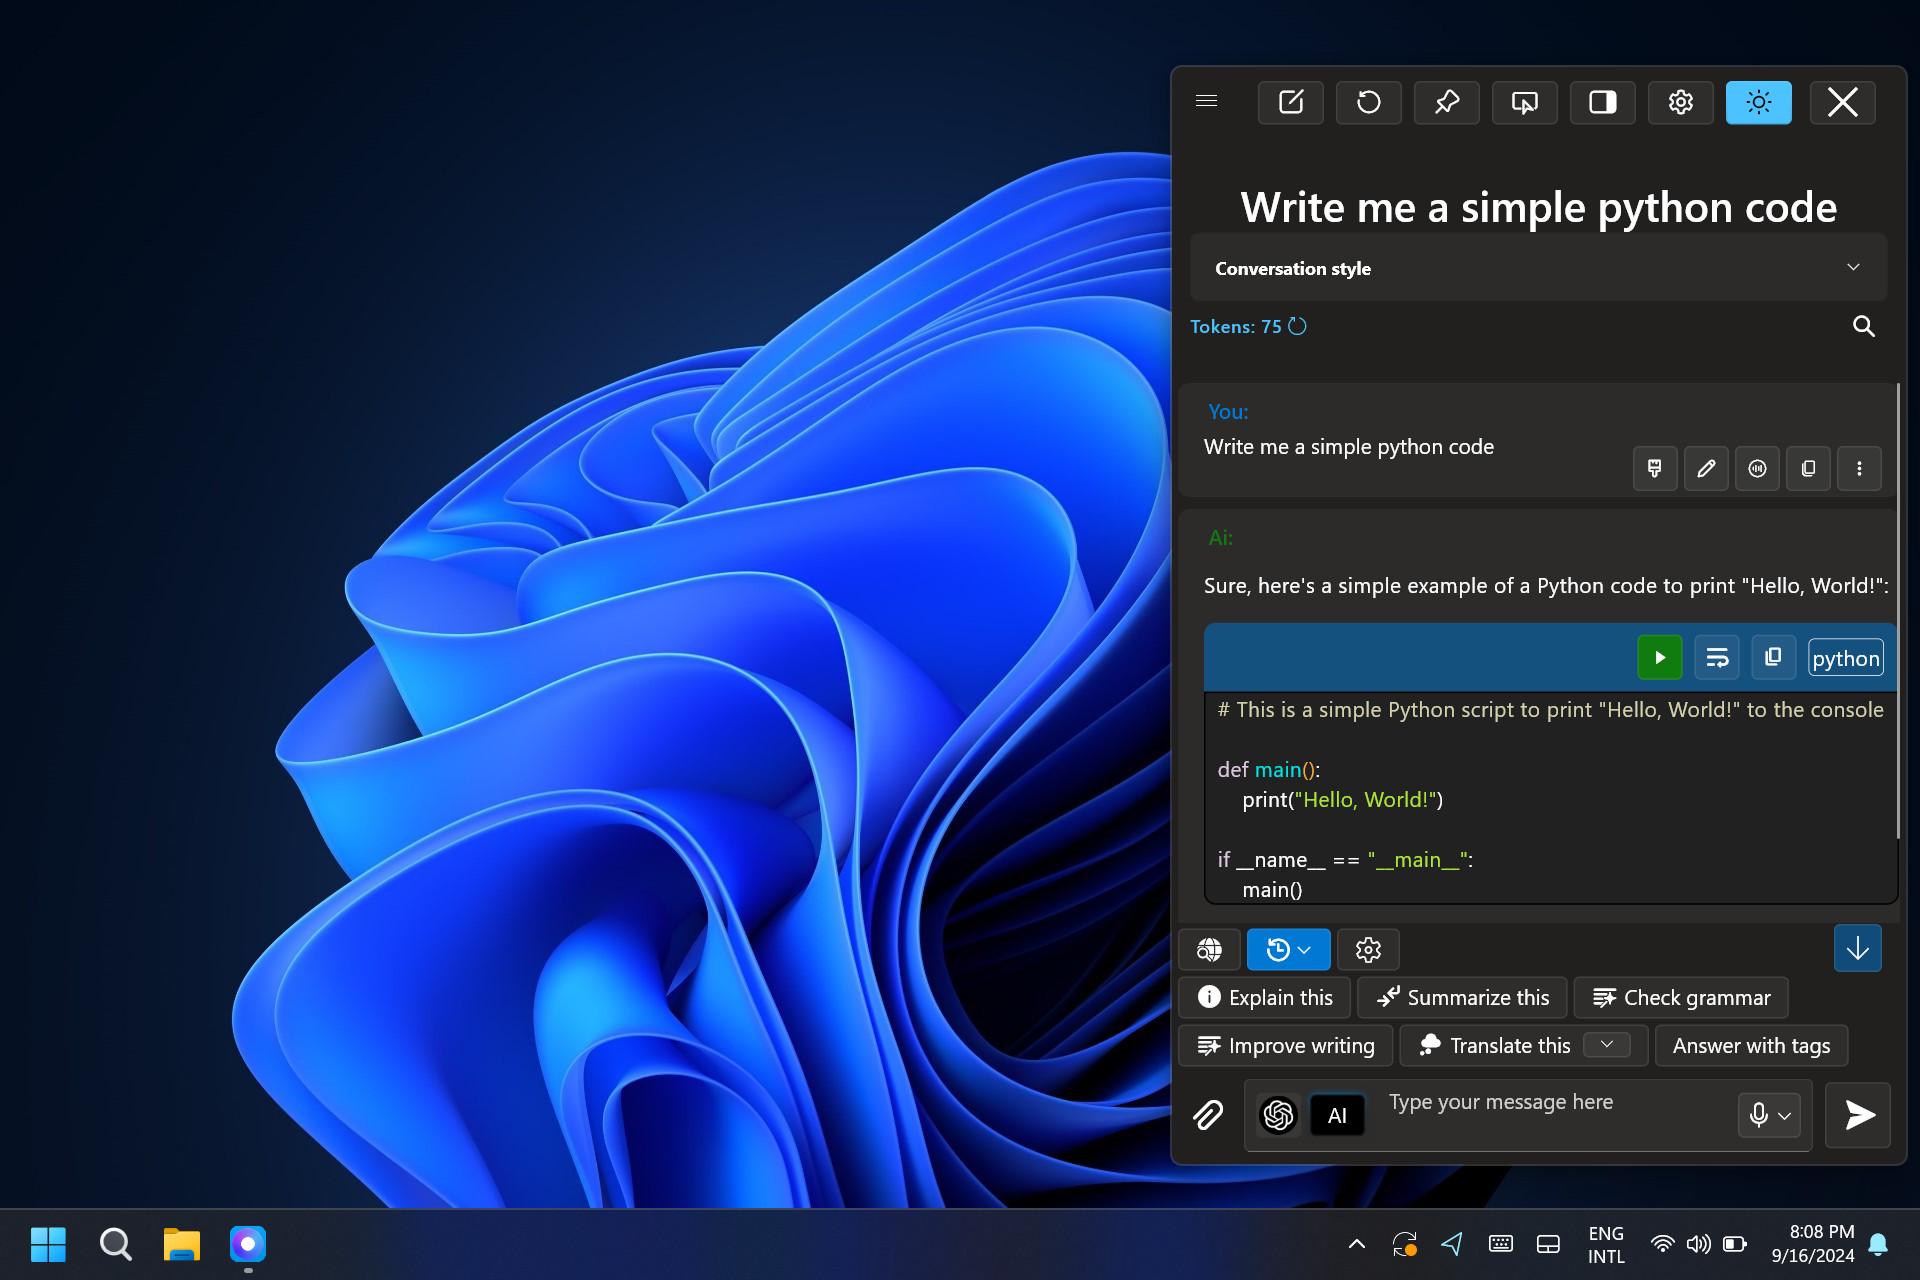This screenshot has height=1280, width=1920.
Task: Click the message input field
Action: (1550, 1114)
